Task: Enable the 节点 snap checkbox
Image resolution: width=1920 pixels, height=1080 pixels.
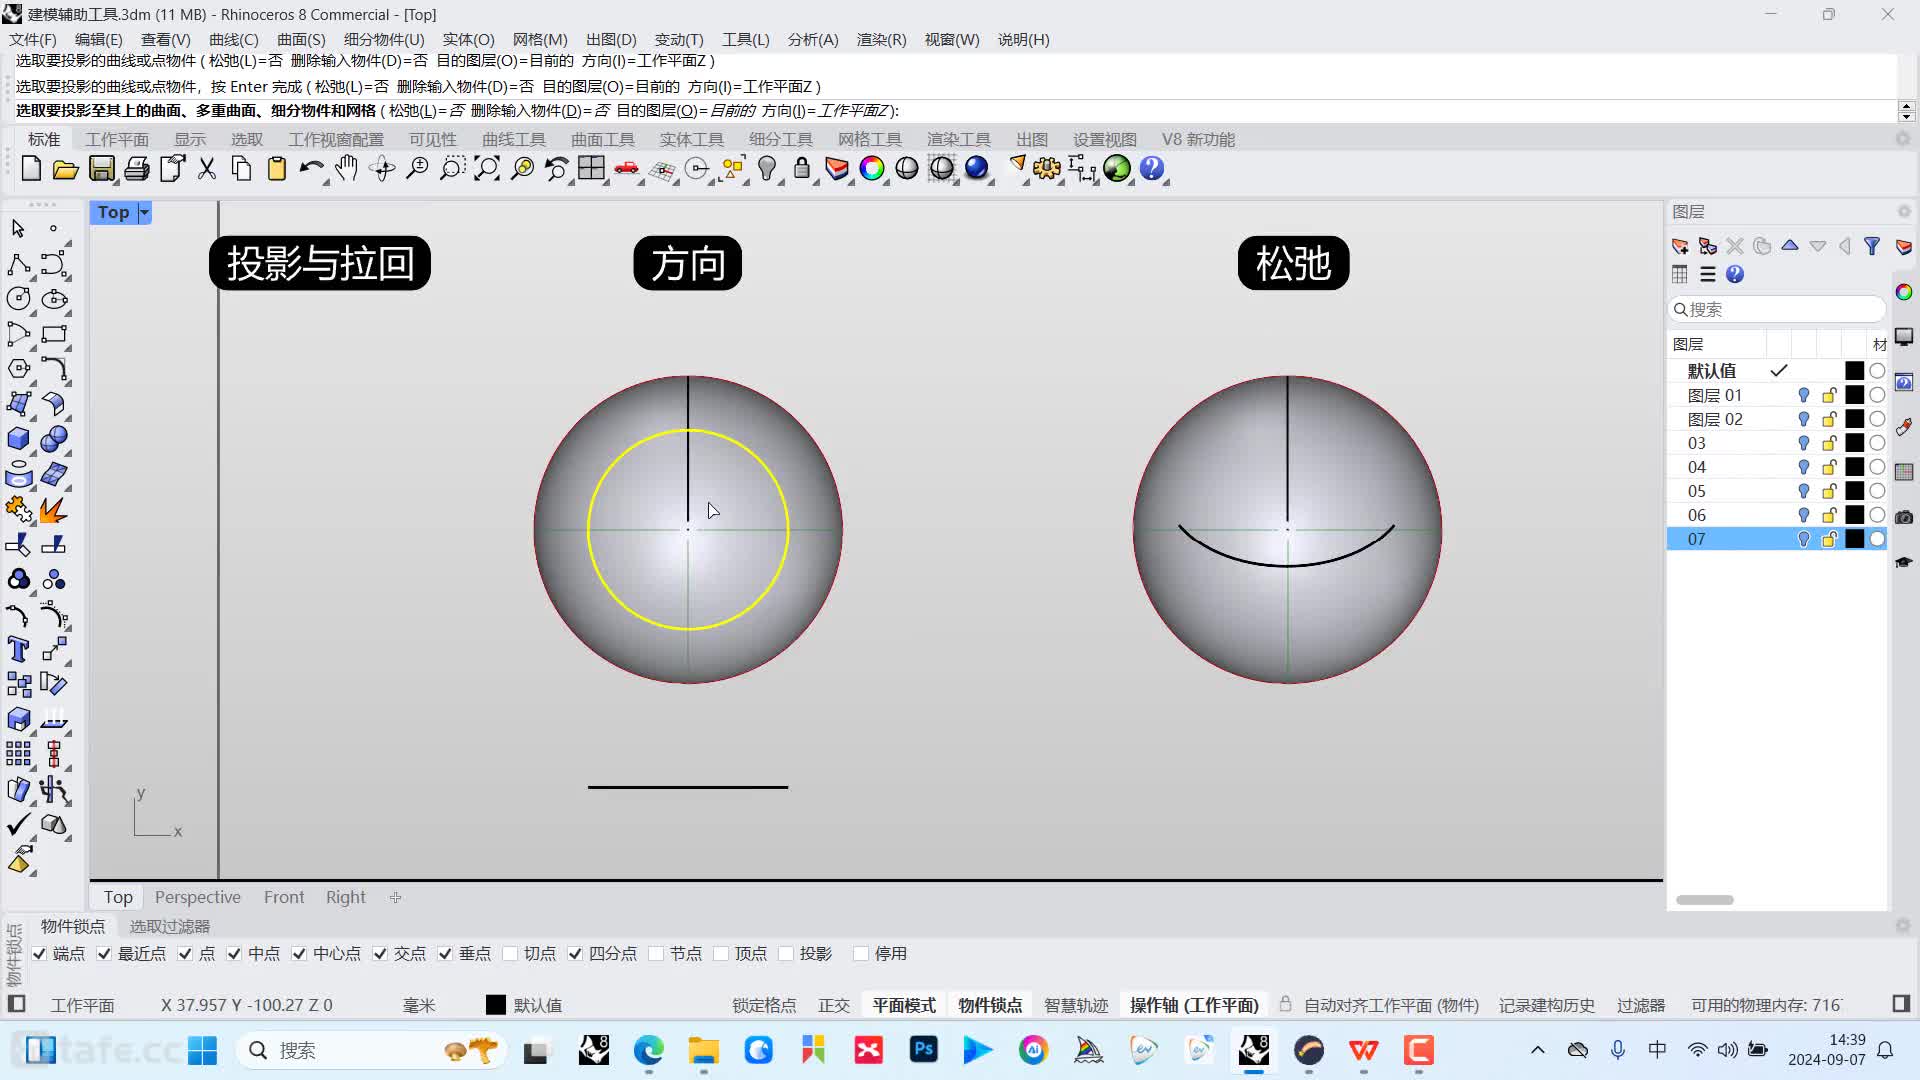Action: (656, 954)
